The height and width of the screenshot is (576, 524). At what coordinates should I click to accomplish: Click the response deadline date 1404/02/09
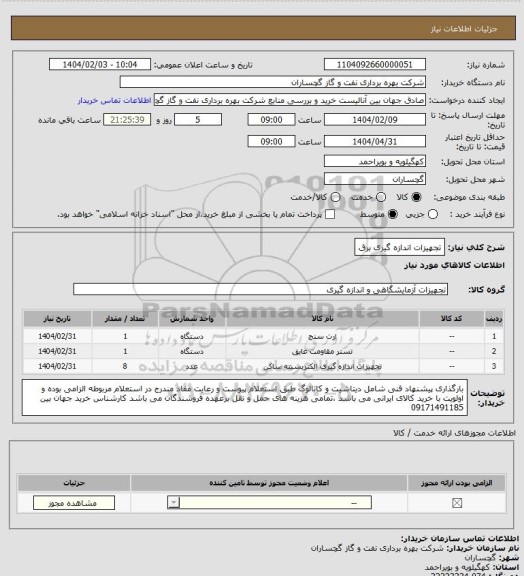(375, 120)
